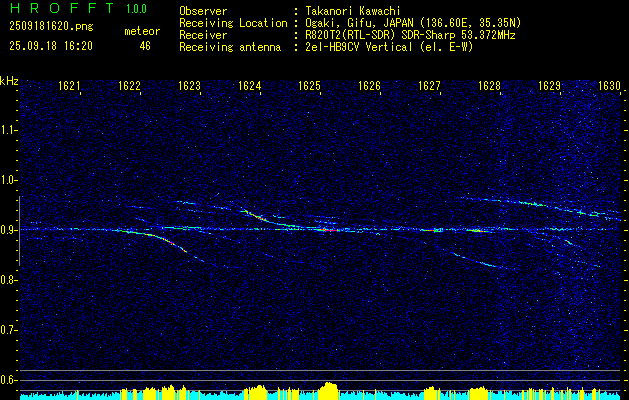Image resolution: width=629 pixels, height=400 pixels.
Task: Click observer name Takanori Kawachi
Action: click(x=351, y=11)
